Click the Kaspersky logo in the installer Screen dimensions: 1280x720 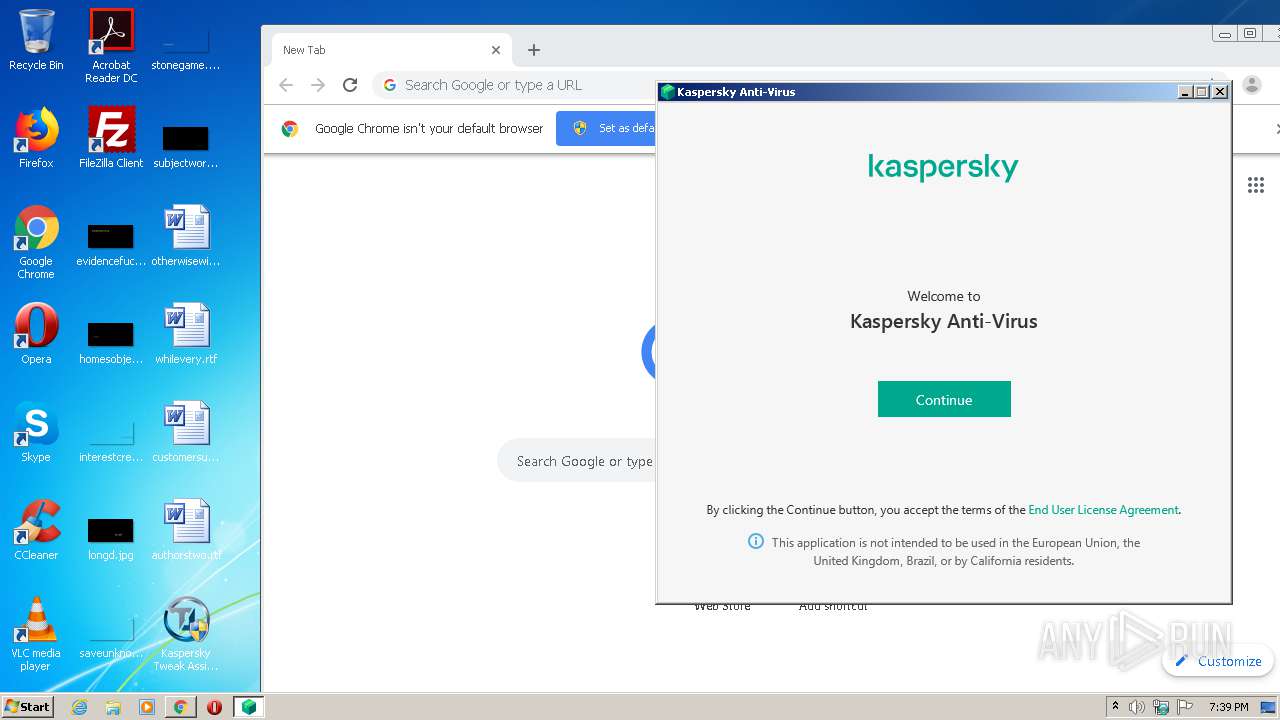[x=943, y=167]
